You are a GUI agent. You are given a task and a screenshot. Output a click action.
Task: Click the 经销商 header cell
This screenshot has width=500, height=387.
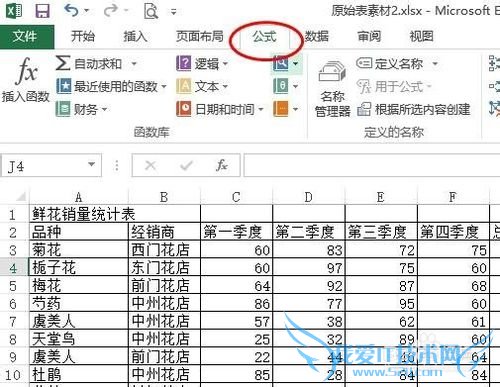coord(164,232)
